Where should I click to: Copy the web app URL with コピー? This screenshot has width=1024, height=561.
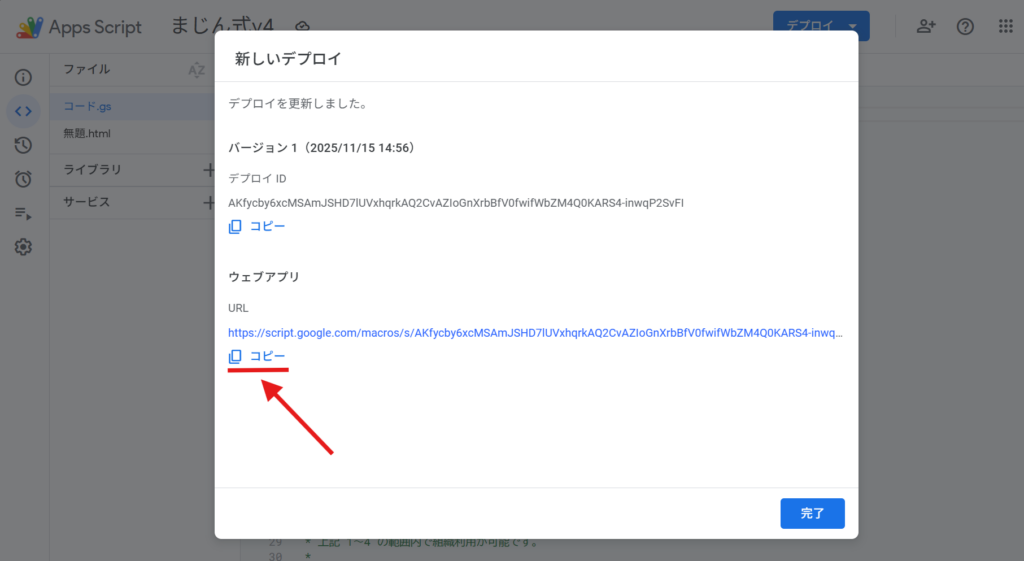(257, 357)
